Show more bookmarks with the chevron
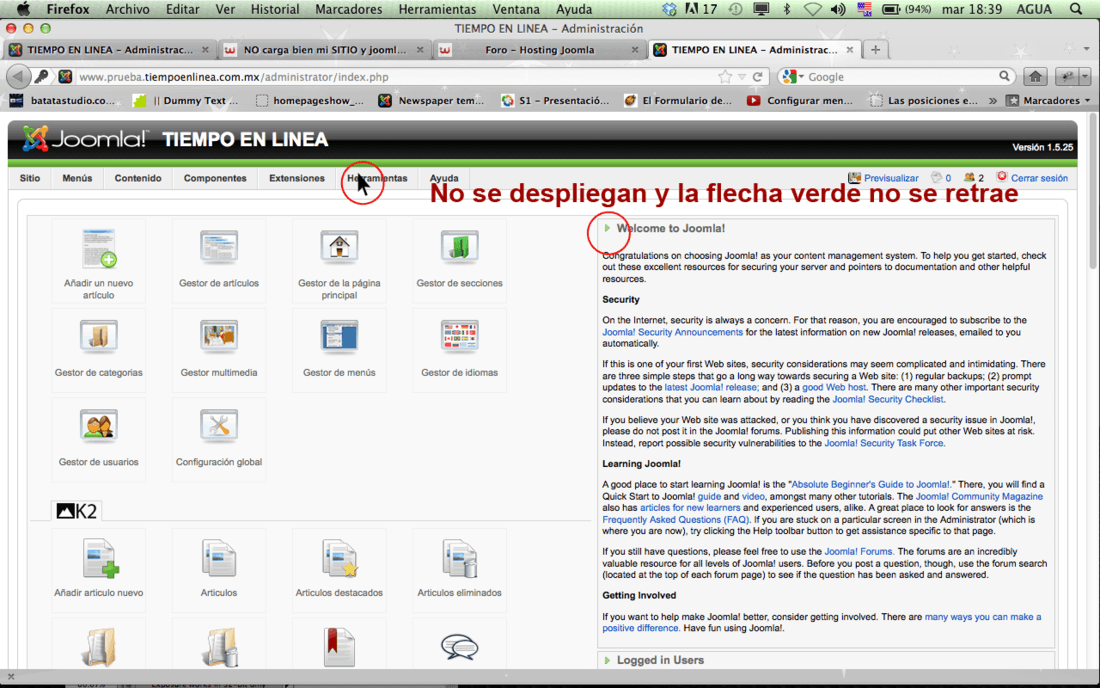Screen dimensions: 1100x688 pos(993,100)
